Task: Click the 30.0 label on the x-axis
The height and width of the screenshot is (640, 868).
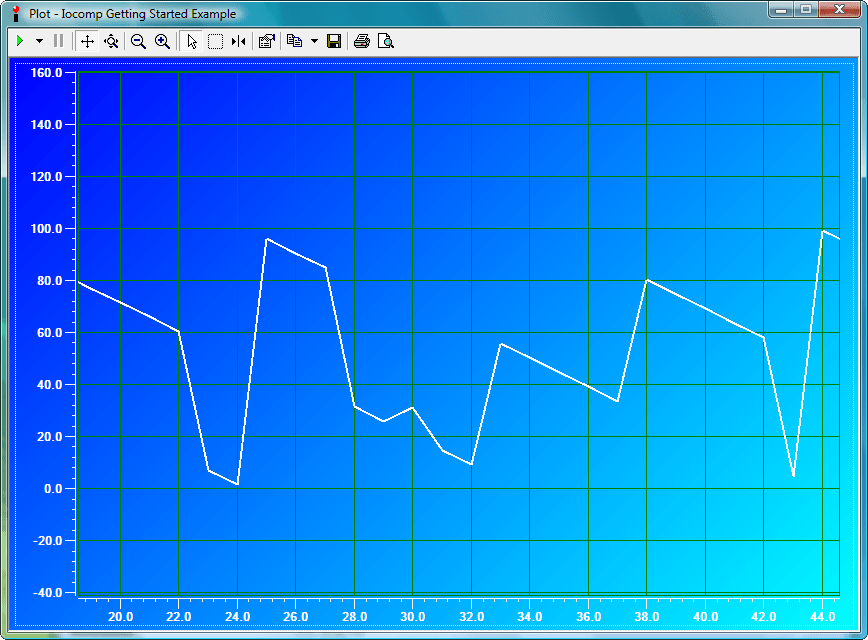Action: click(412, 617)
